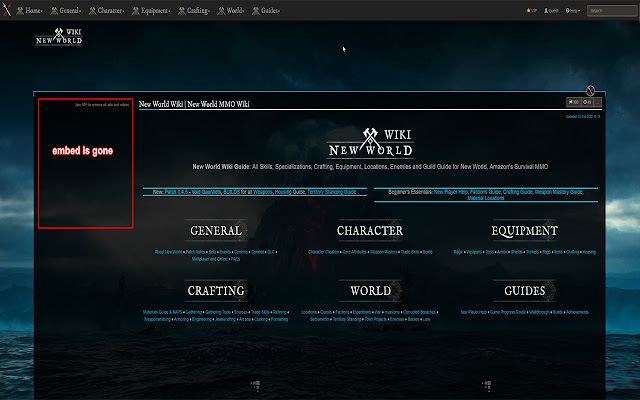Open the comments count button
This screenshot has width=640, height=400.
[x=573, y=102]
